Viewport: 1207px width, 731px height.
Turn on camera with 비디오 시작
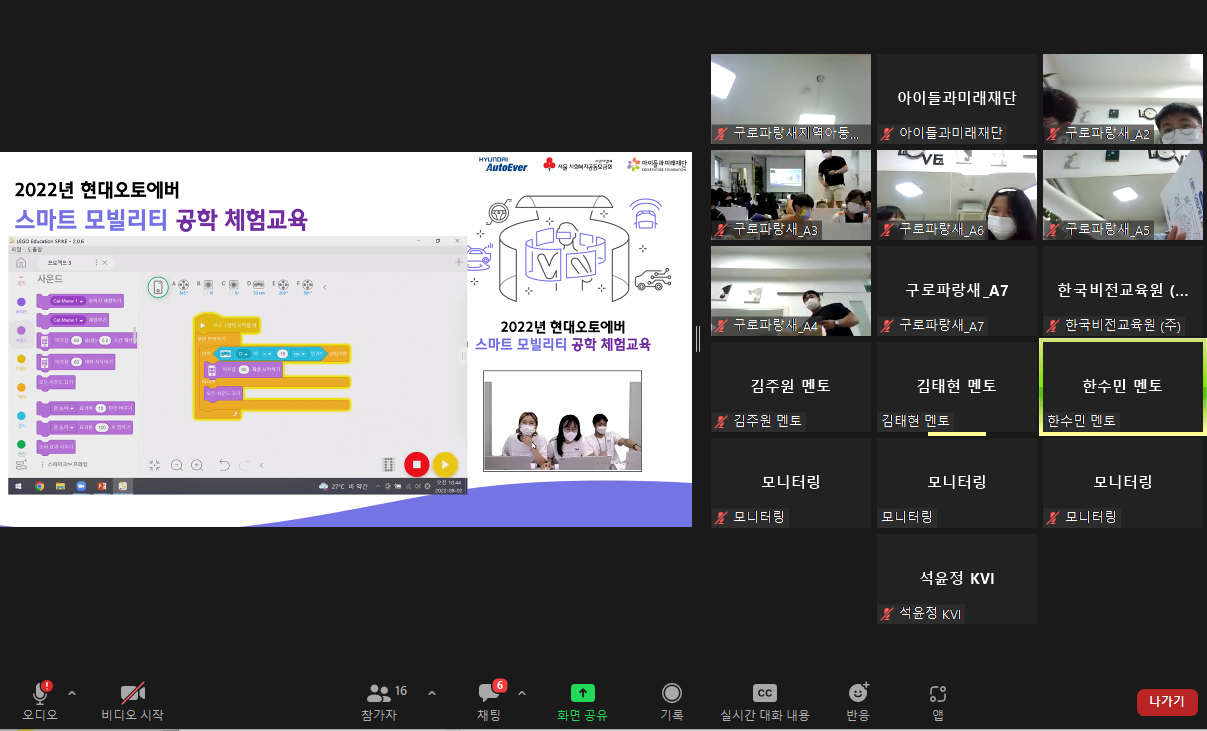click(132, 693)
